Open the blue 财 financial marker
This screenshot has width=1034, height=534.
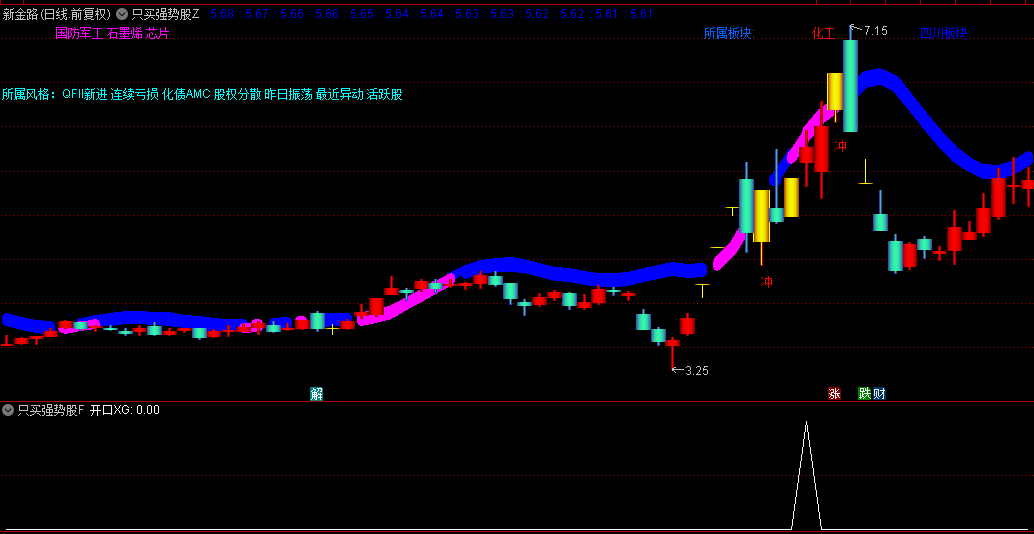coord(879,394)
